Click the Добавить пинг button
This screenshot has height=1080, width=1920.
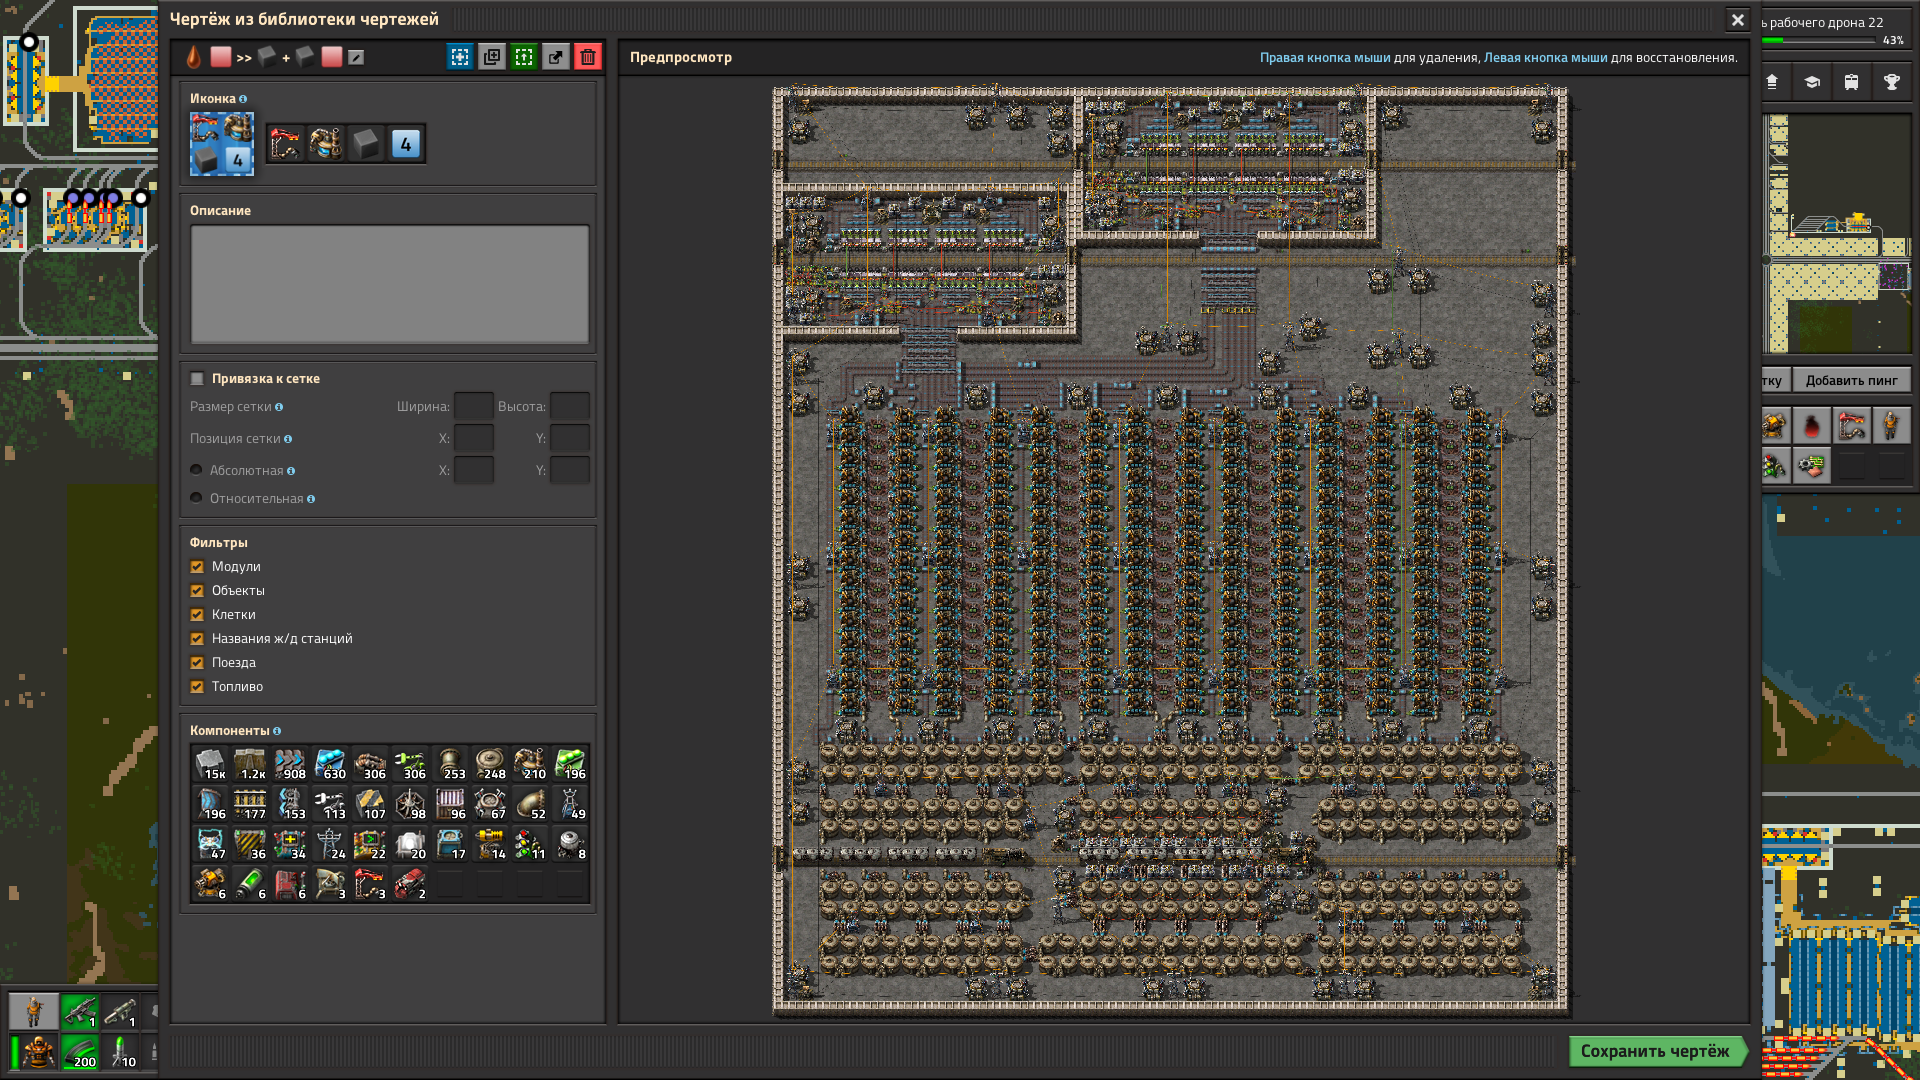(x=1851, y=380)
